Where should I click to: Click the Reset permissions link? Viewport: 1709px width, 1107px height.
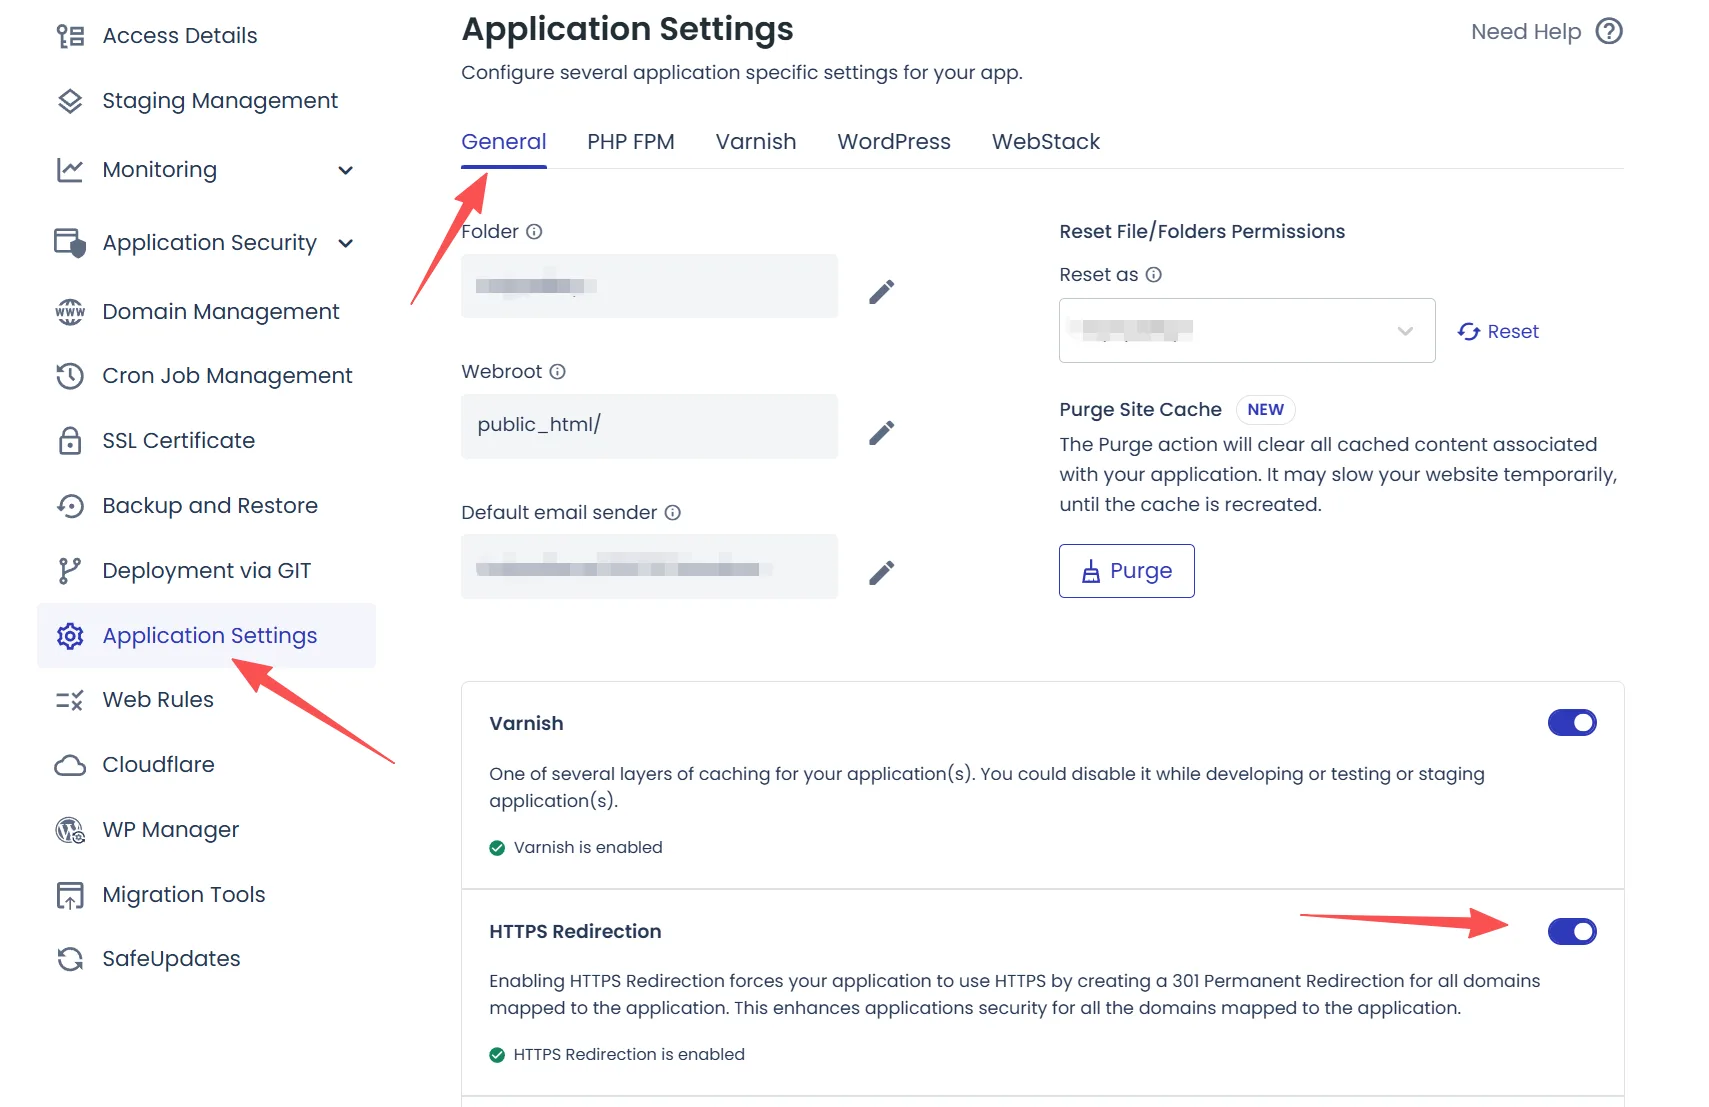(1498, 332)
